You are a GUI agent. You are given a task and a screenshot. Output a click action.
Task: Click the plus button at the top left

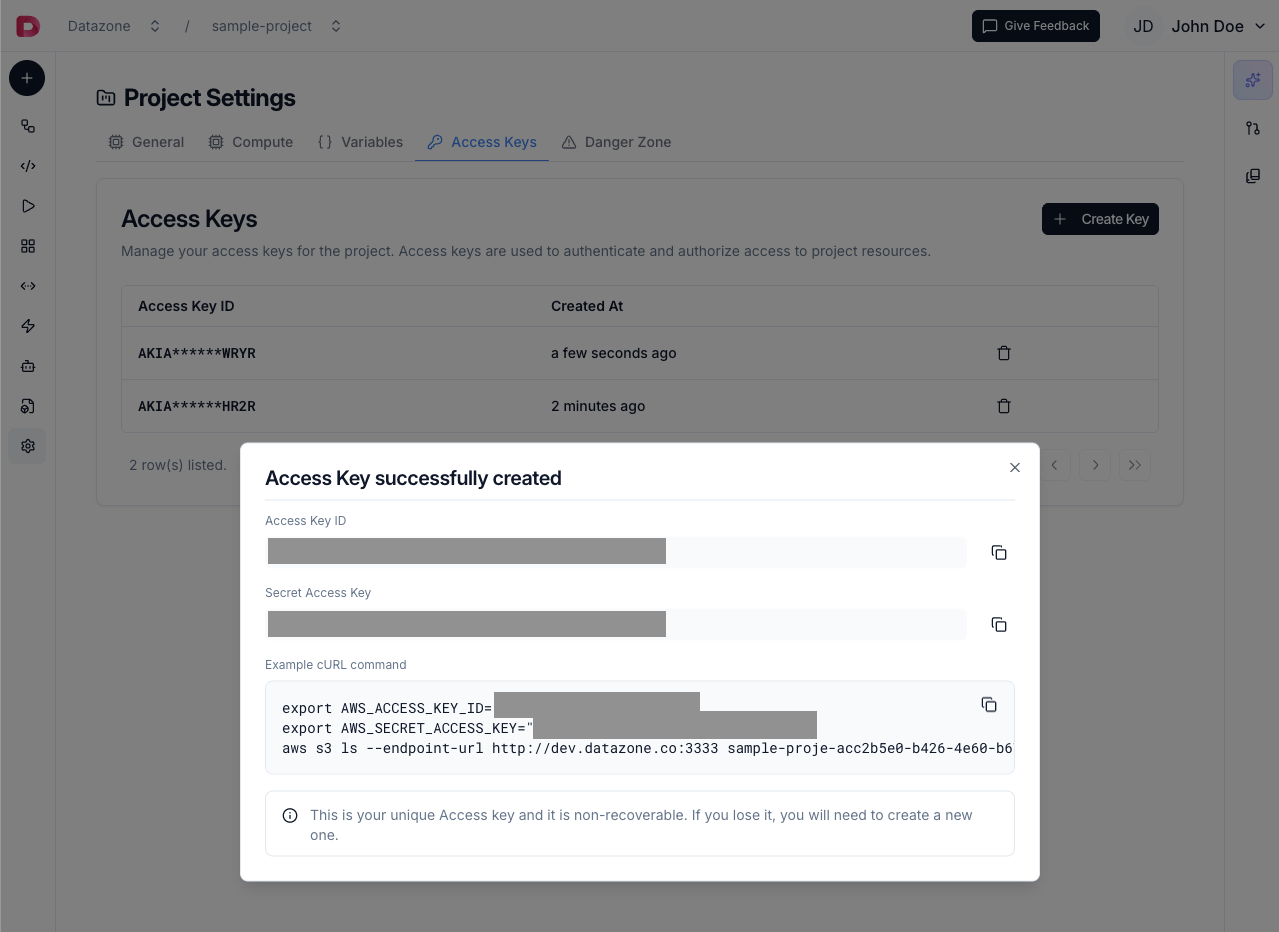(26, 77)
